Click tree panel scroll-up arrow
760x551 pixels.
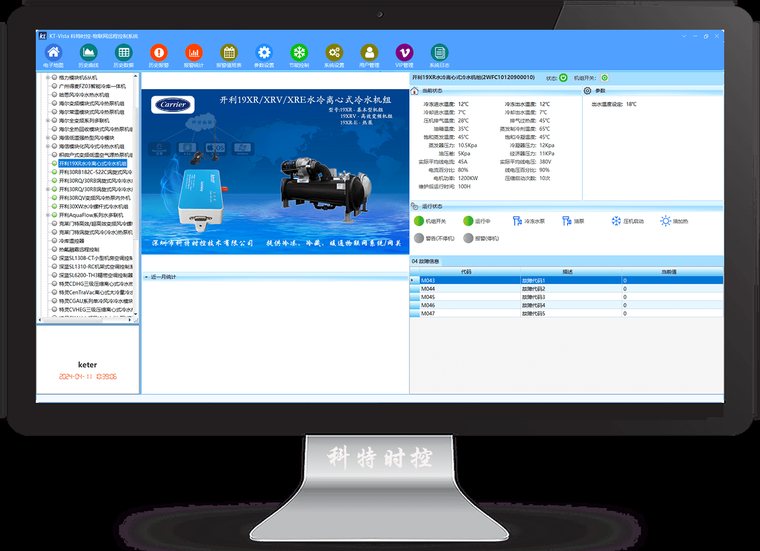click(x=135, y=77)
